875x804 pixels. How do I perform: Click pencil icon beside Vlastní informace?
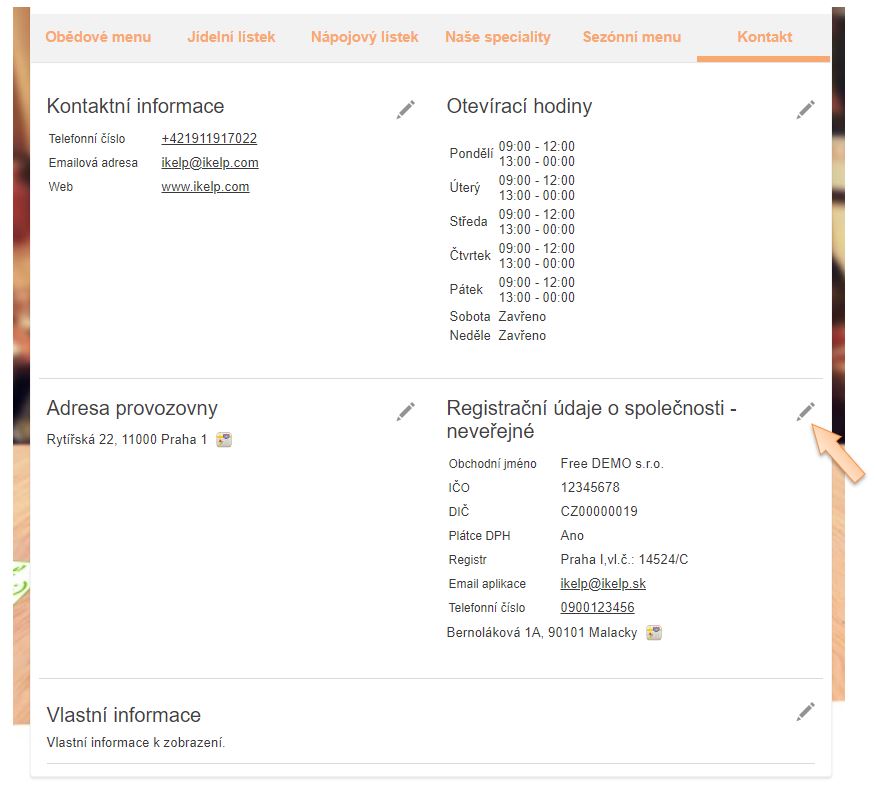pos(805,711)
